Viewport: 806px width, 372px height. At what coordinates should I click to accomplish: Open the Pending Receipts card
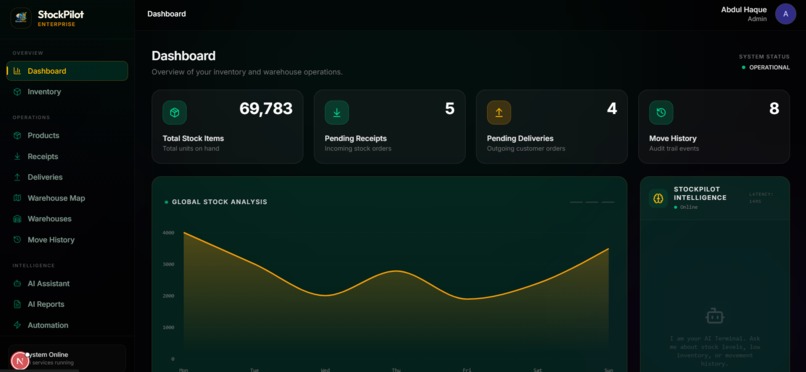pyautogui.click(x=390, y=127)
